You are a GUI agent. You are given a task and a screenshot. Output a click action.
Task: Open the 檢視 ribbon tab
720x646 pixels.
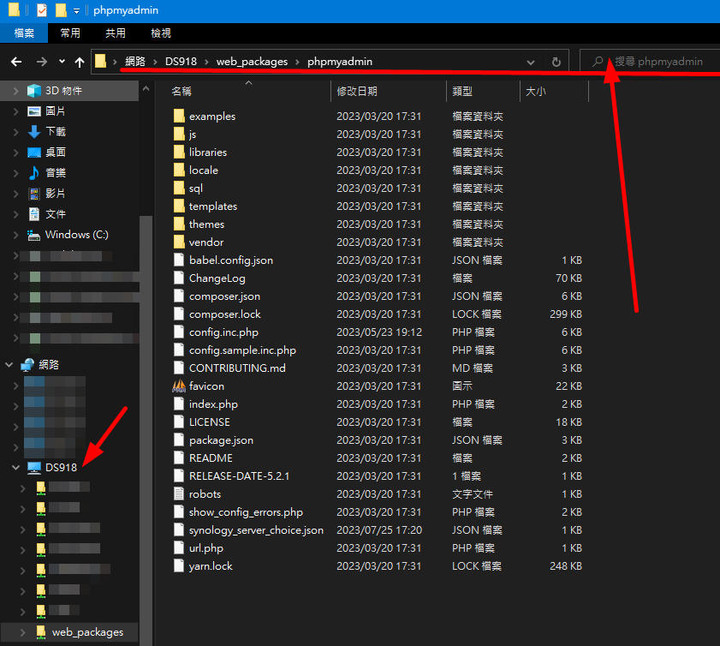tap(161, 33)
